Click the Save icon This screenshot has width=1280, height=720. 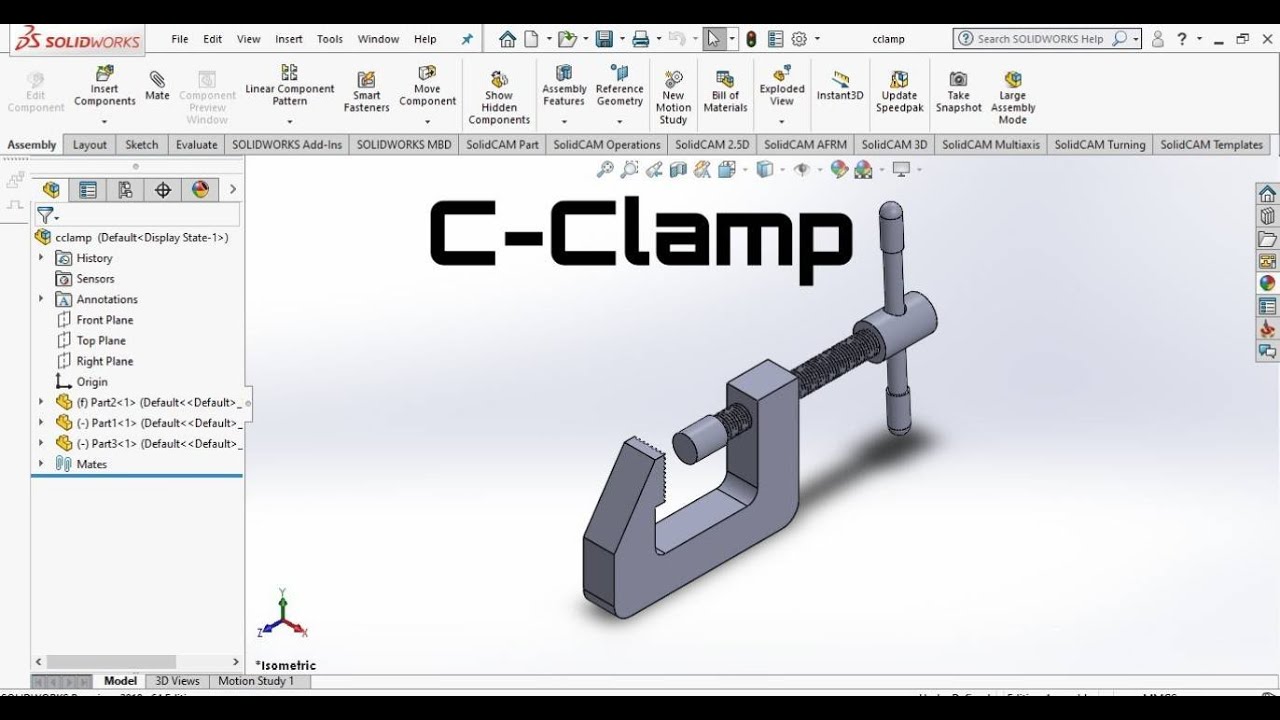tap(604, 39)
